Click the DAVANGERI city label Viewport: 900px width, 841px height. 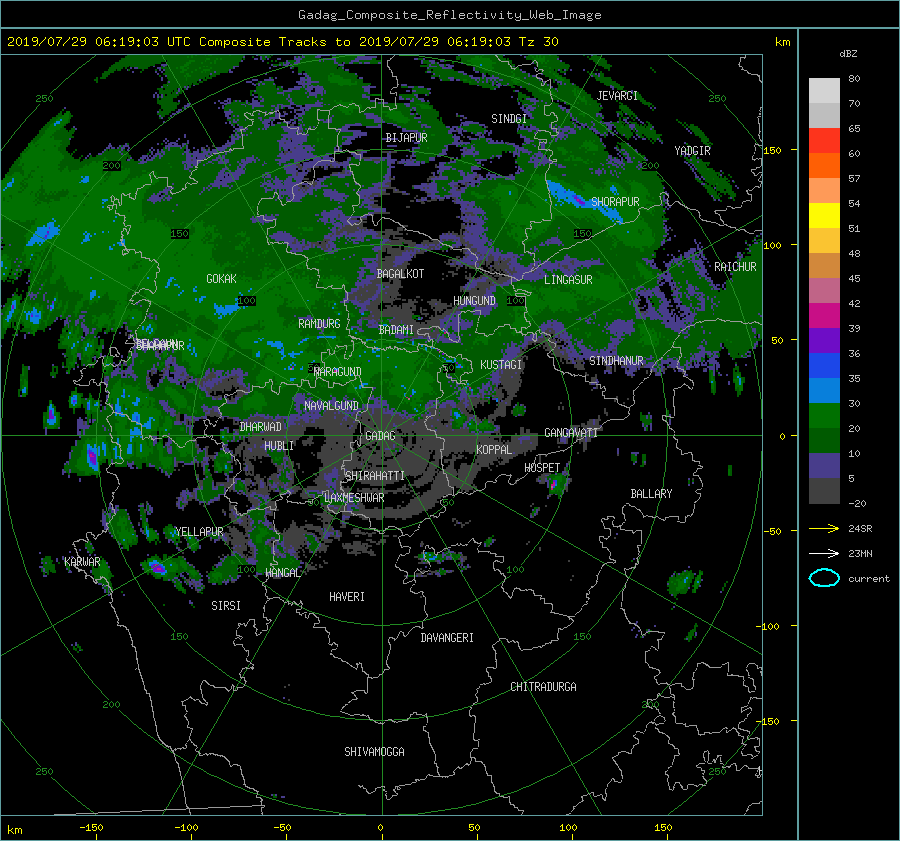coord(447,638)
